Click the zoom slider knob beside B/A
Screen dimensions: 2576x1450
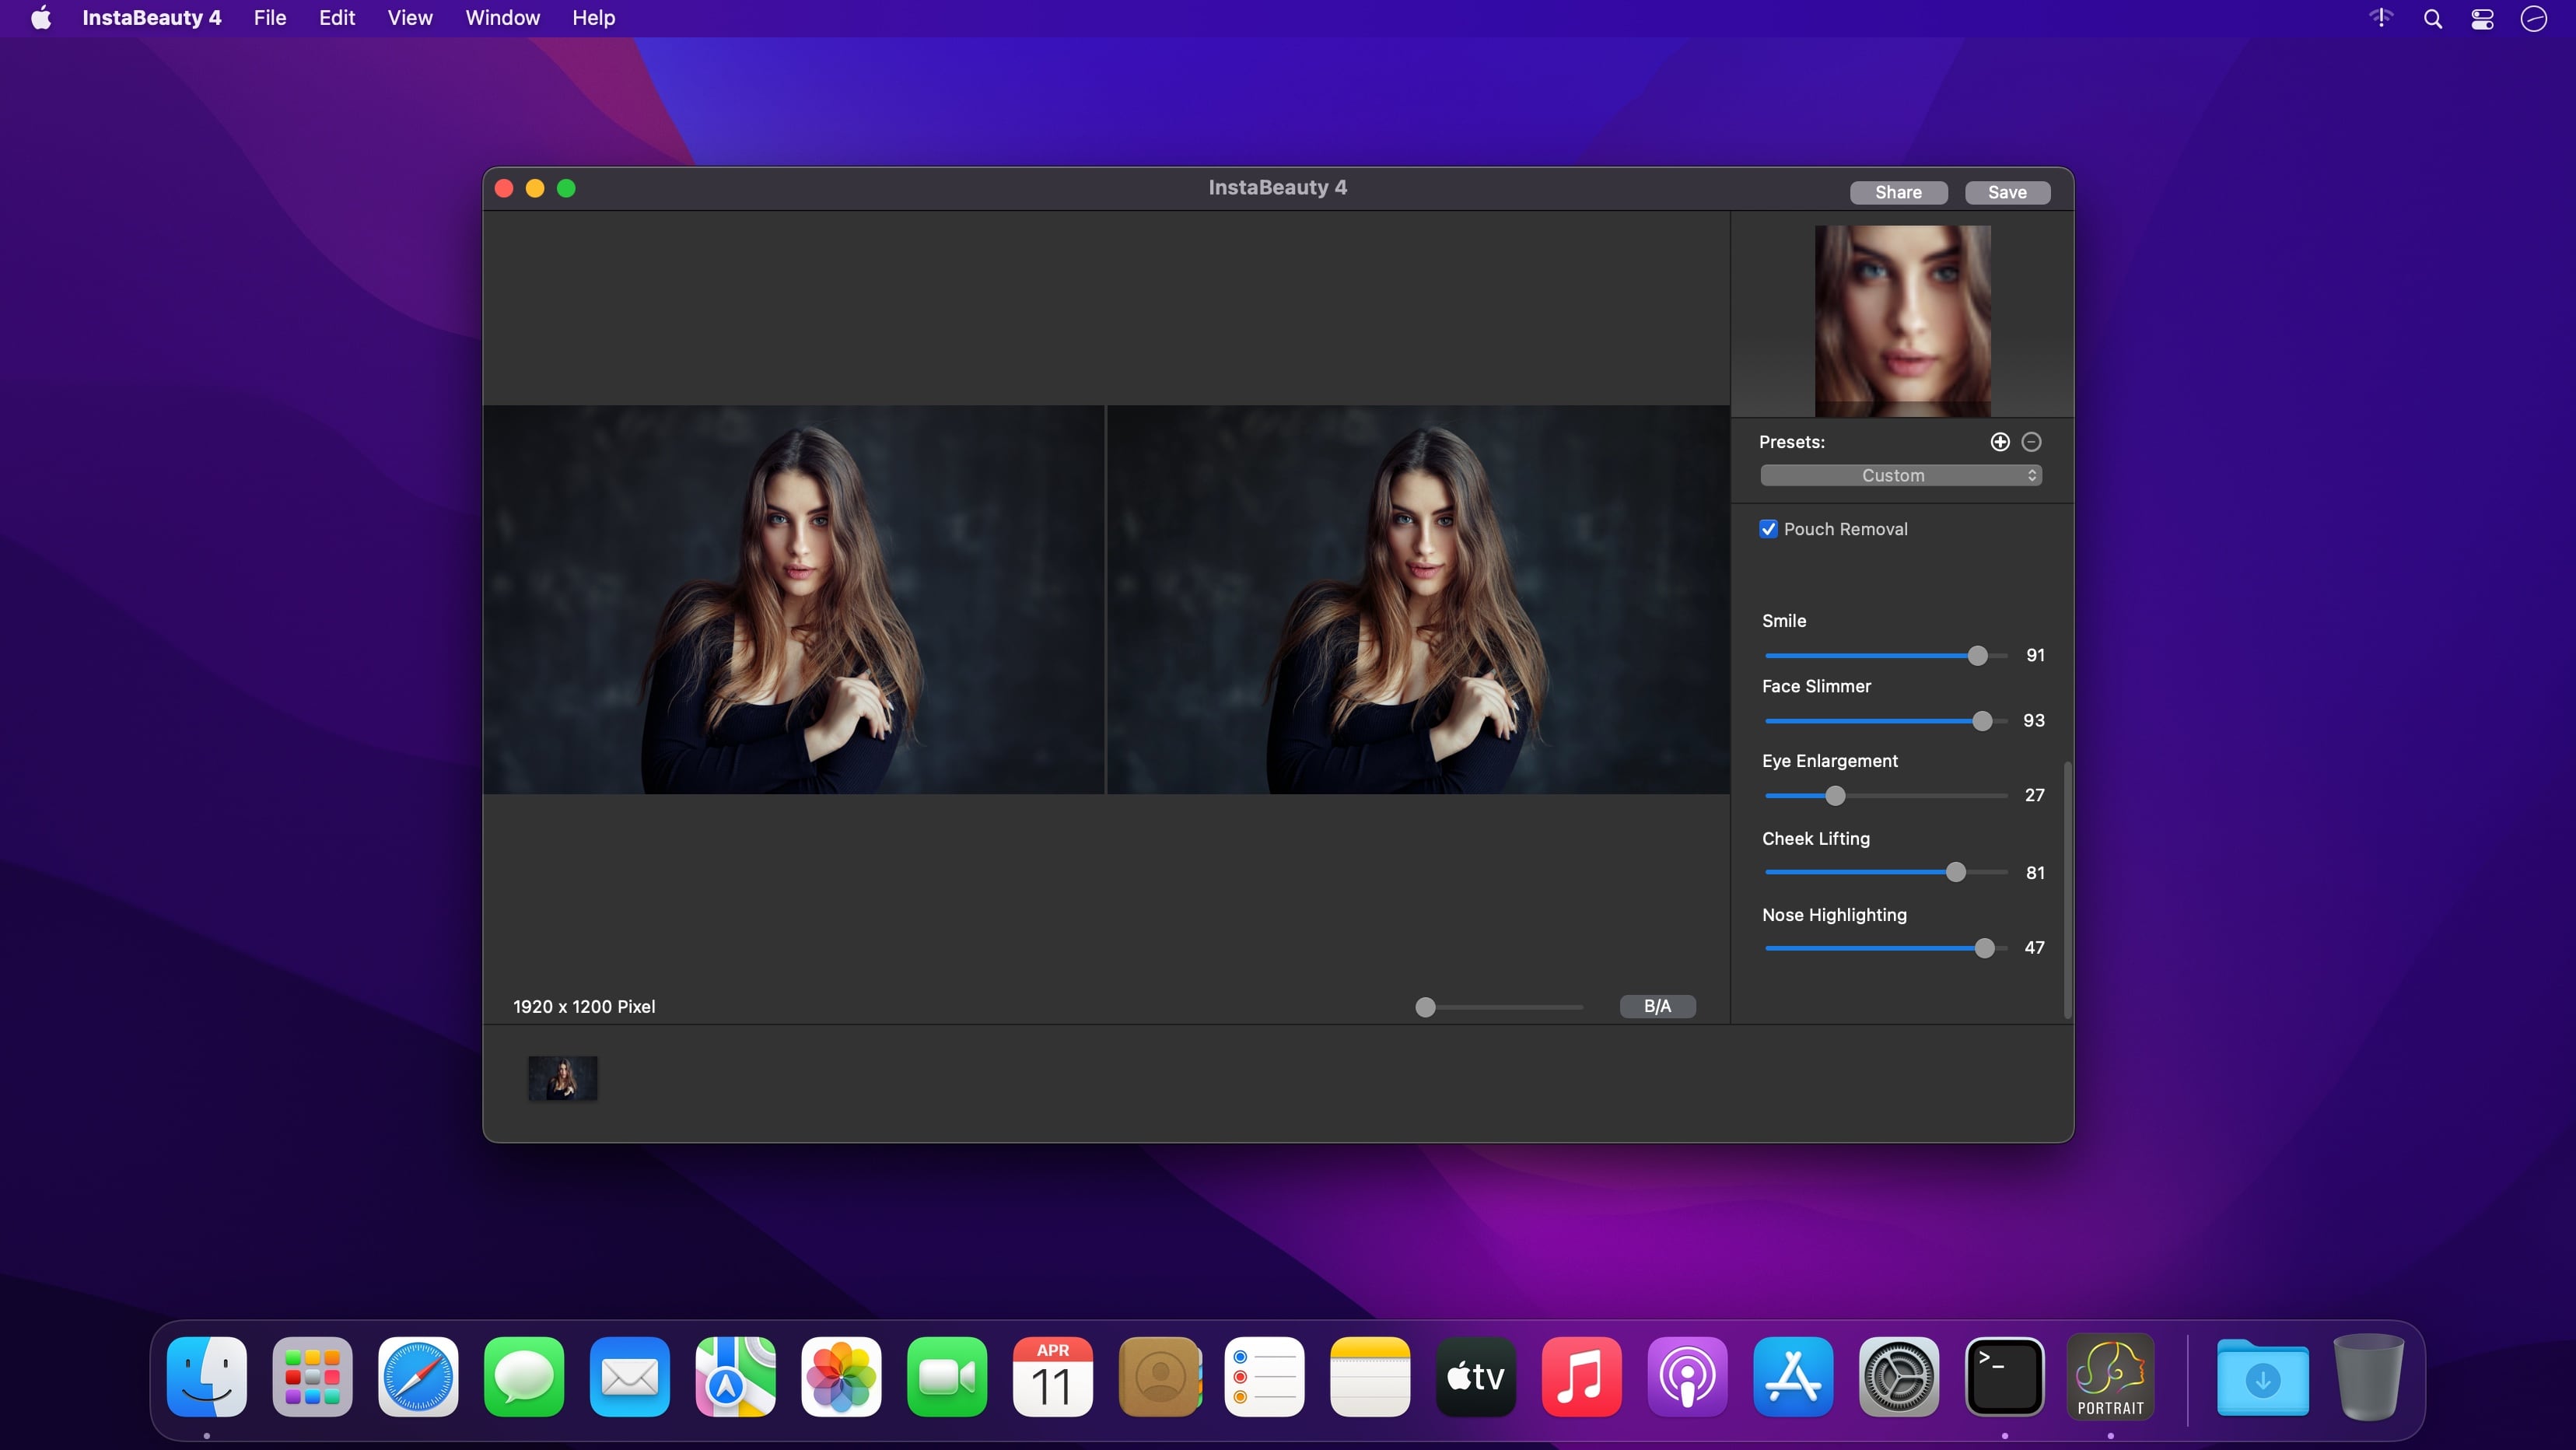[x=1425, y=1007]
